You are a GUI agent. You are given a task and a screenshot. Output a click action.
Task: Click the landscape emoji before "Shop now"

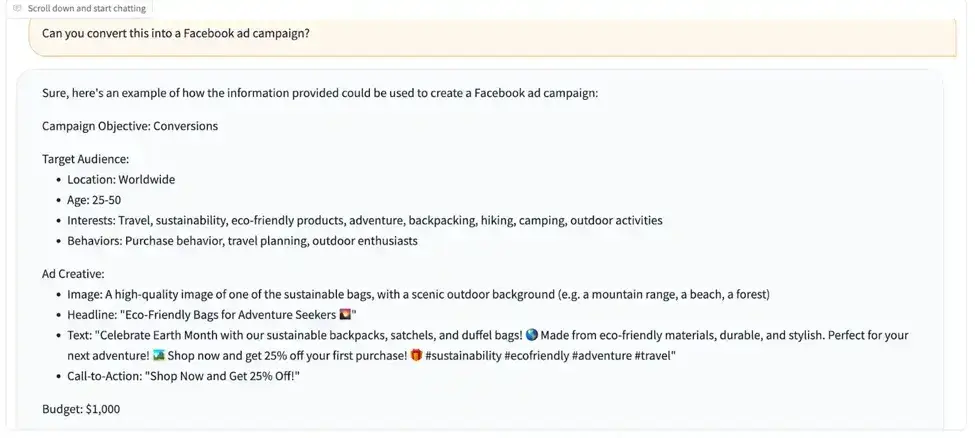pos(159,355)
